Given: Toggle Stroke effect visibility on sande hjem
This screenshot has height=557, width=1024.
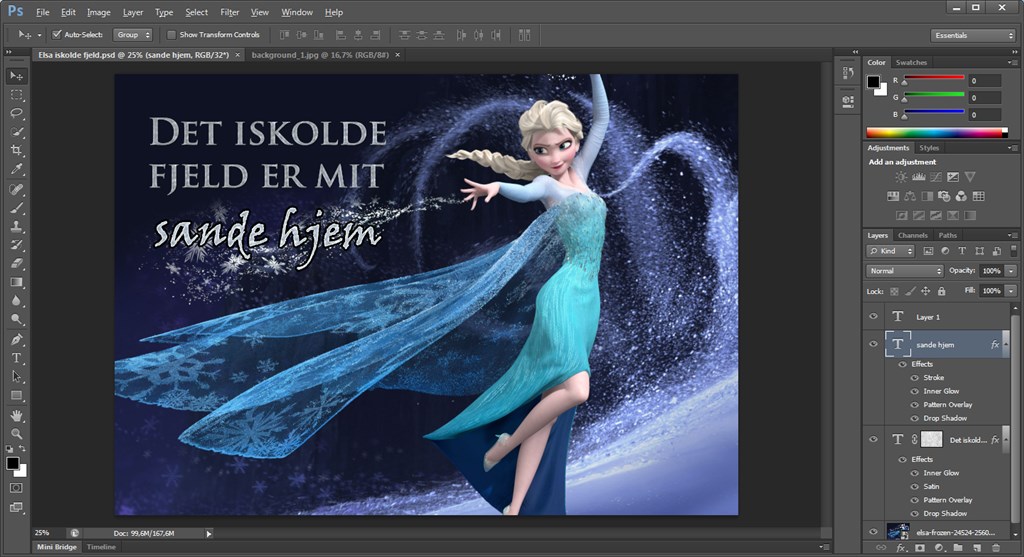Looking at the screenshot, I should (915, 377).
